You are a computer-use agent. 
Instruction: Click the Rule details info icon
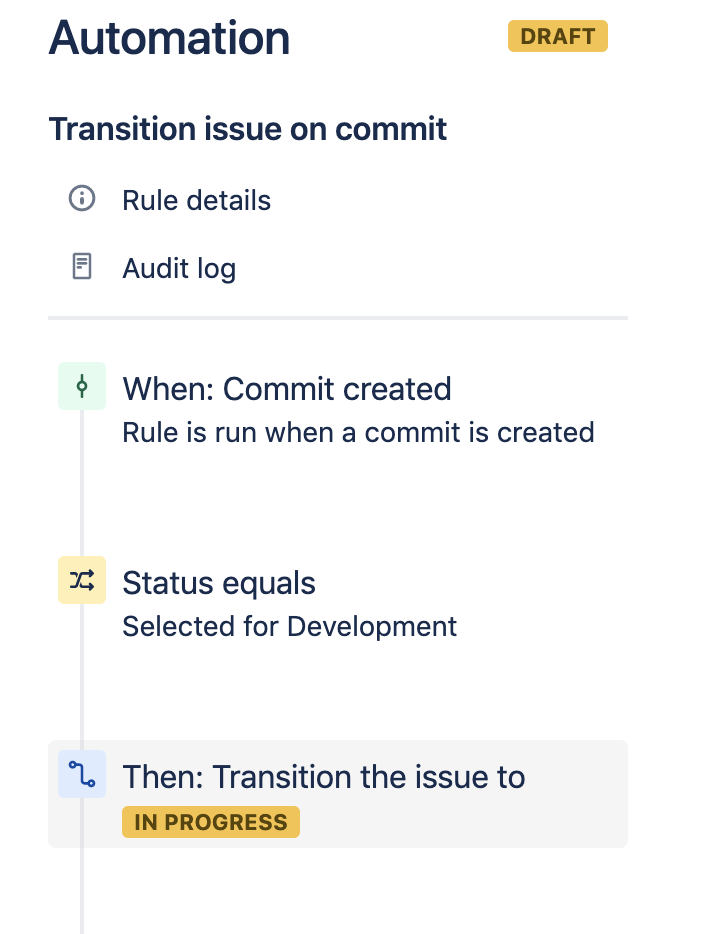coord(81,198)
